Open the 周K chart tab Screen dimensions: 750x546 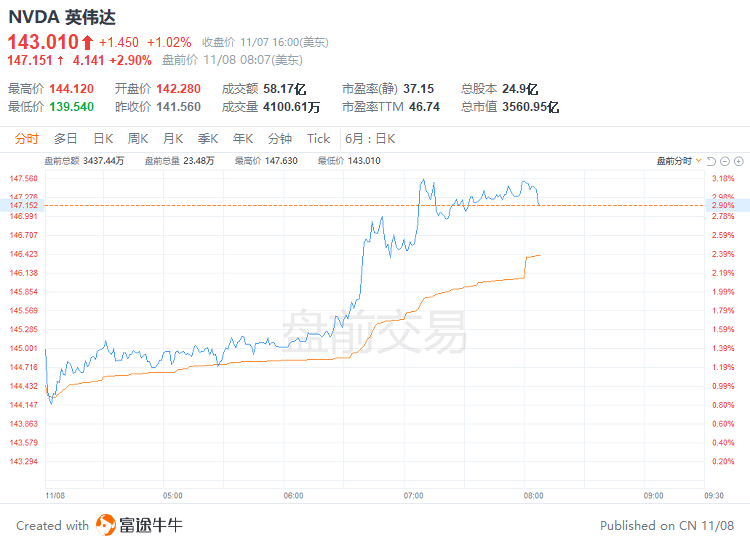pyautogui.click(x=138, y=139)
